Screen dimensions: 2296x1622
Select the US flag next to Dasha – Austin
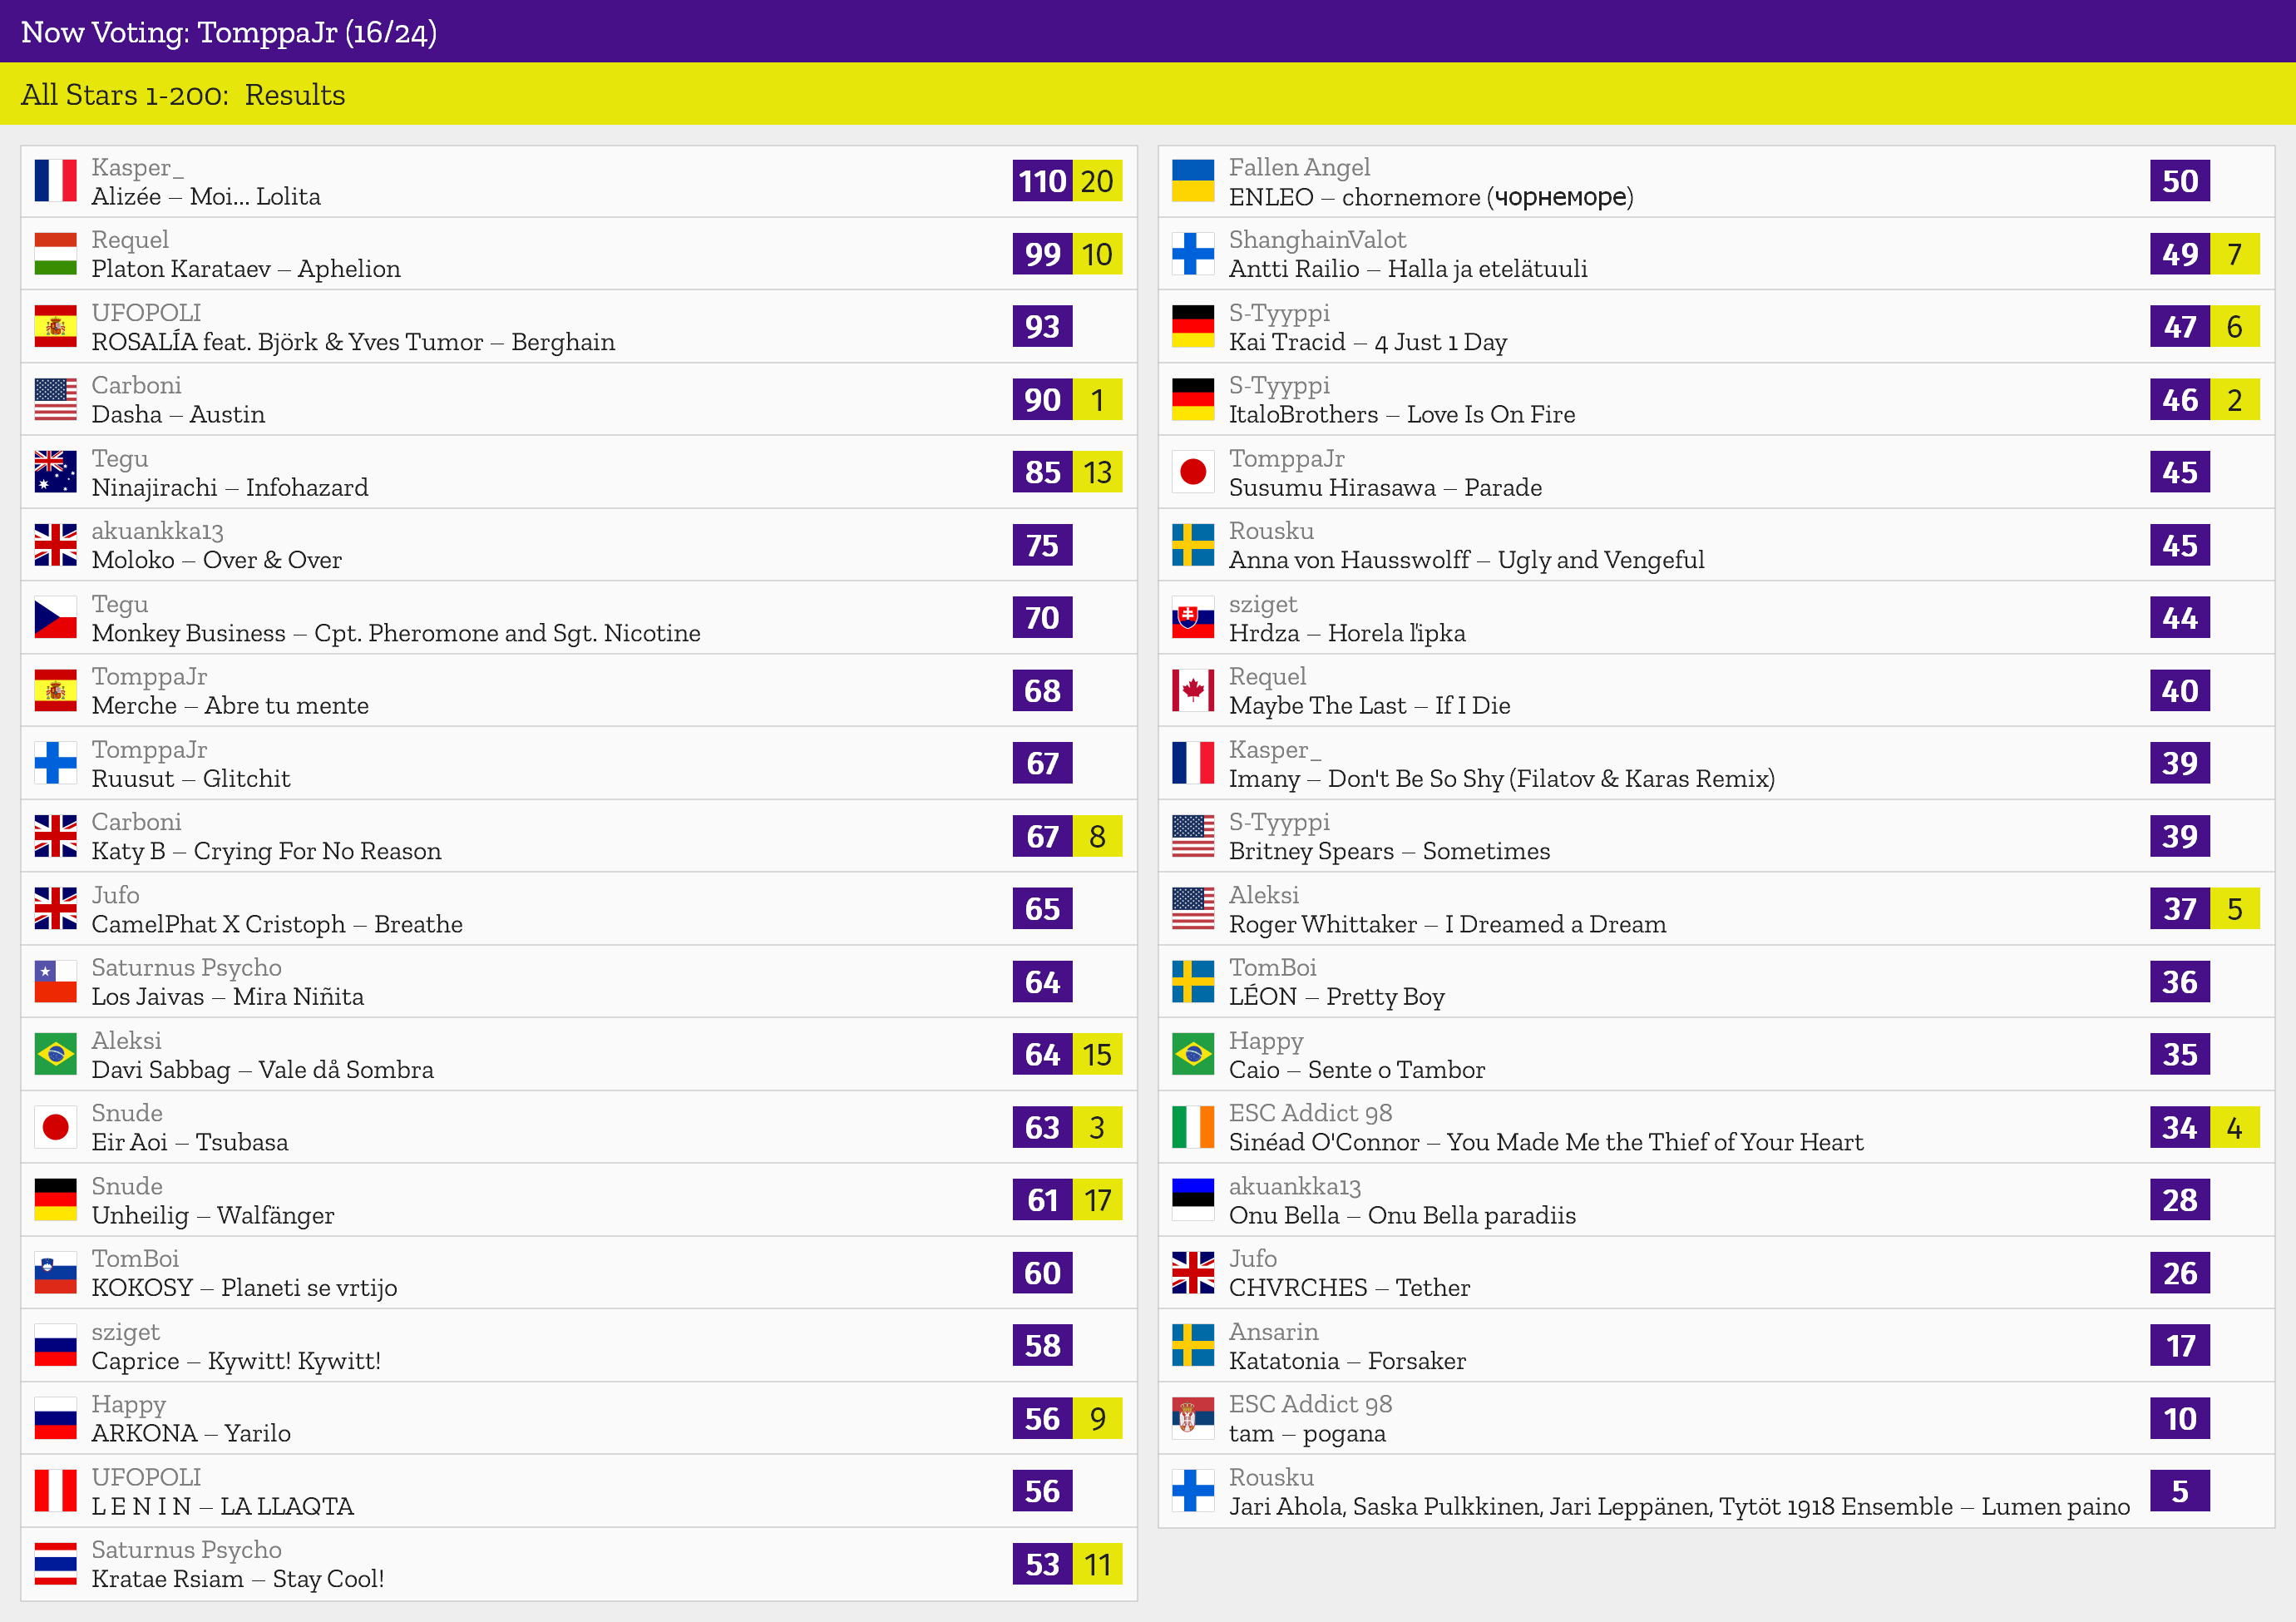coord(55,399)
